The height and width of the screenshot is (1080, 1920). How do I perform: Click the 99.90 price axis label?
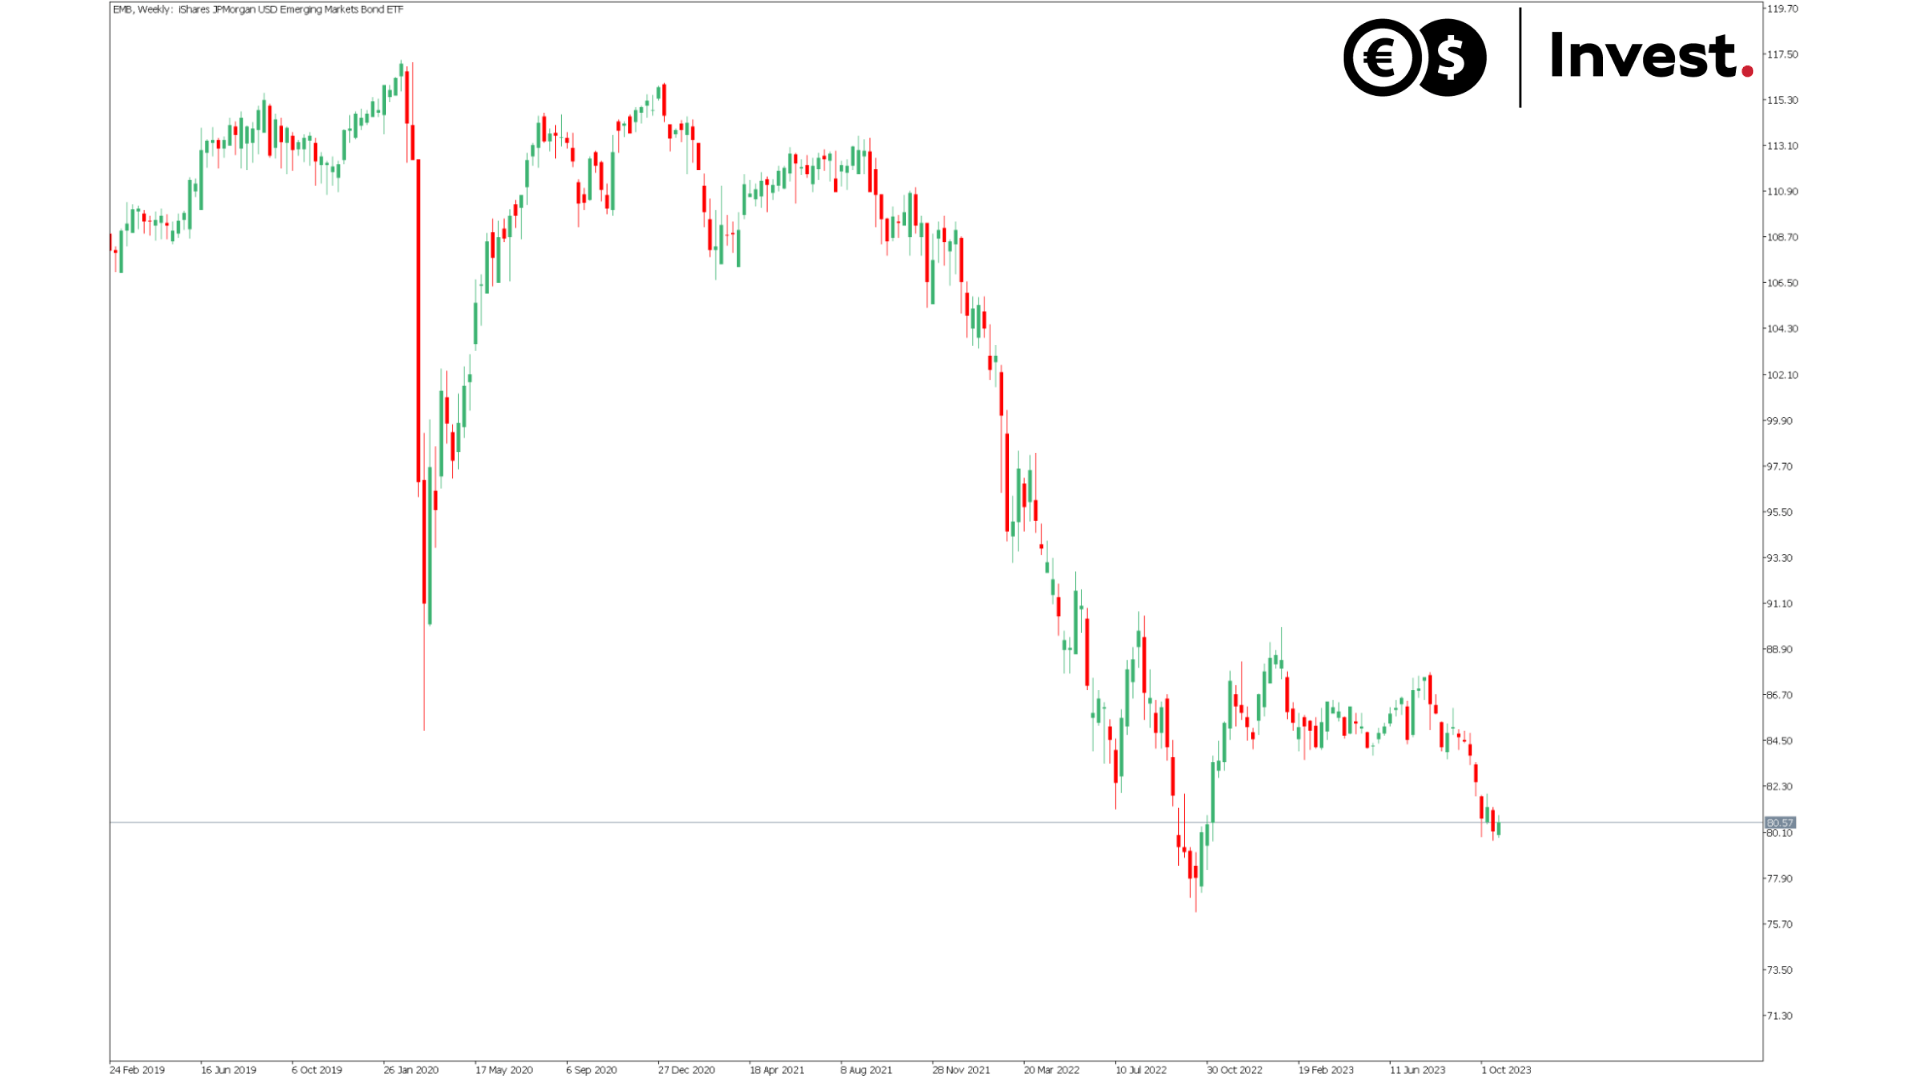click(x=1780, y=421)
